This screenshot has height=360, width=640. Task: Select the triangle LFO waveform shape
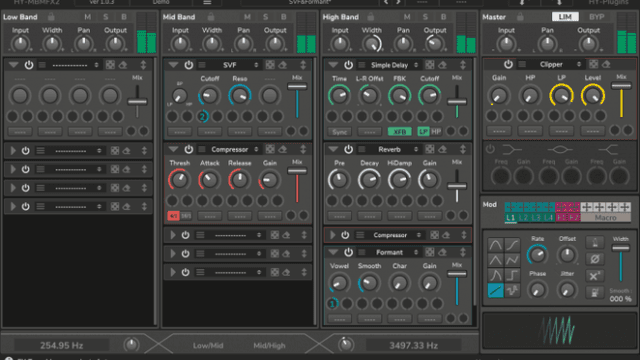496,260
